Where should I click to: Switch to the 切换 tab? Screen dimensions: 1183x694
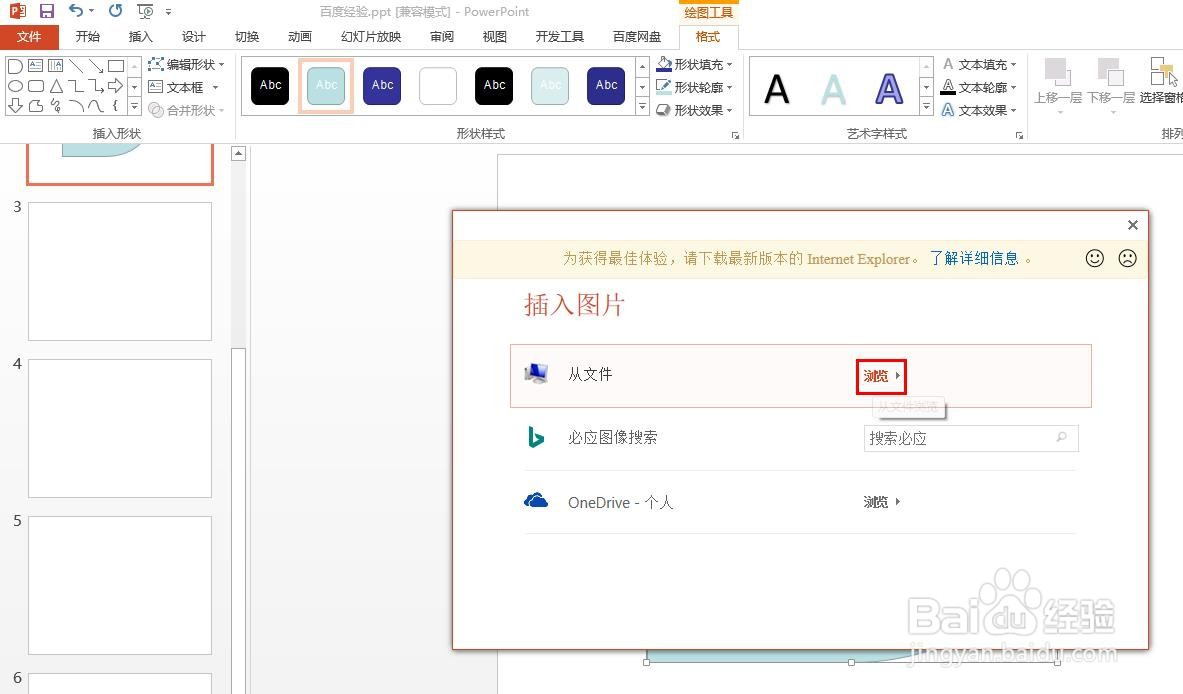247,36
